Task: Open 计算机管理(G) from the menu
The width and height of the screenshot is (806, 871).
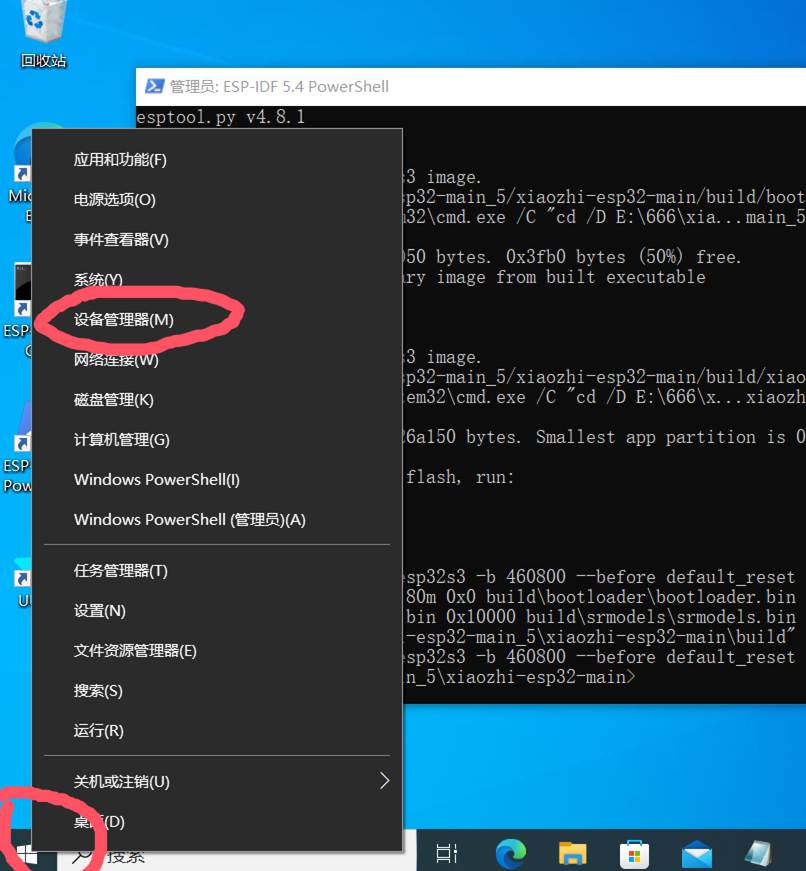Action: [121, 439]
